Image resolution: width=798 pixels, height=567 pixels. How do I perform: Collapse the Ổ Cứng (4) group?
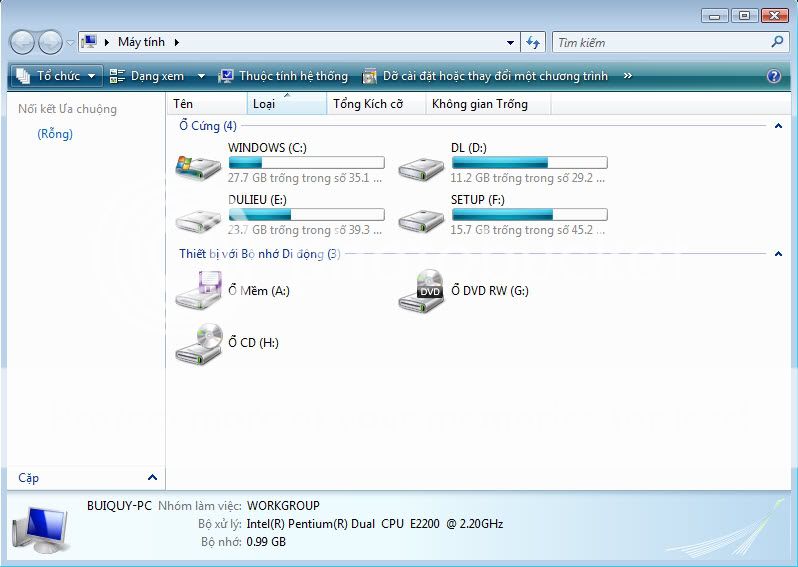tap(778, 126)
